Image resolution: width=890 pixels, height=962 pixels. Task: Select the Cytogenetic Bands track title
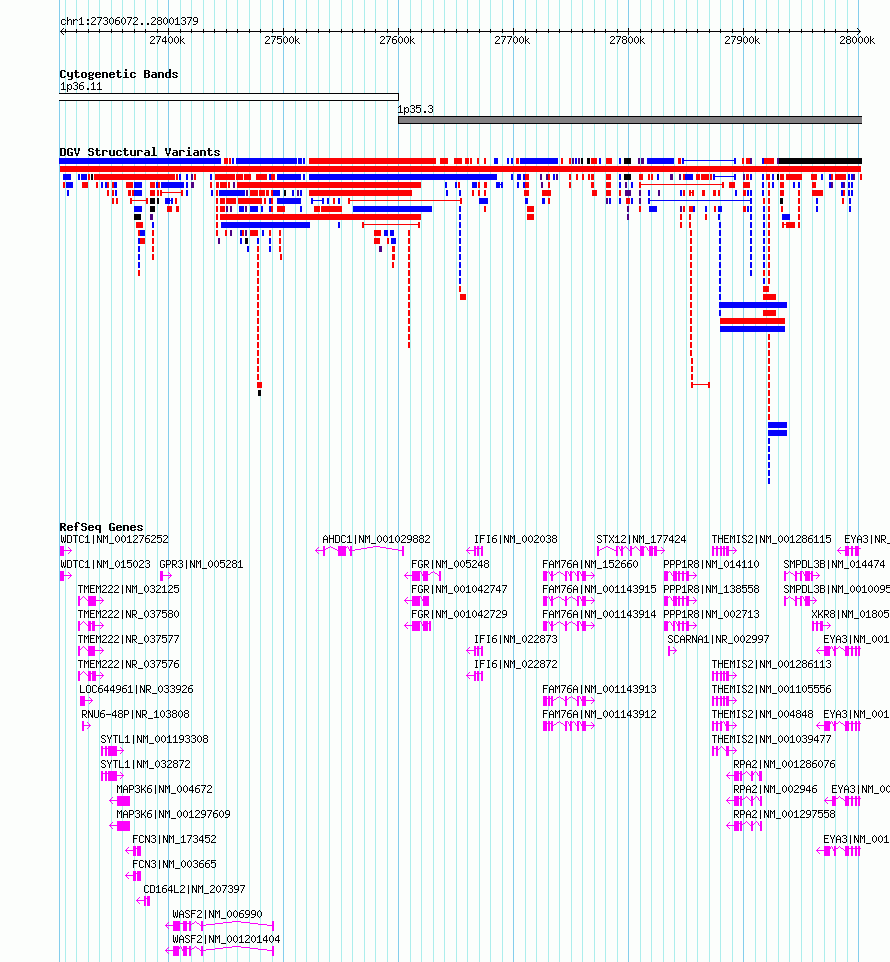tap(119, 74)
